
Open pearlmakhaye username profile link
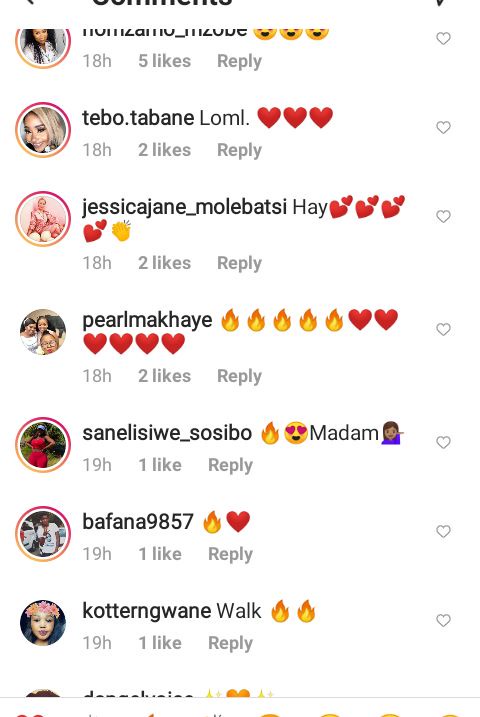147,321
